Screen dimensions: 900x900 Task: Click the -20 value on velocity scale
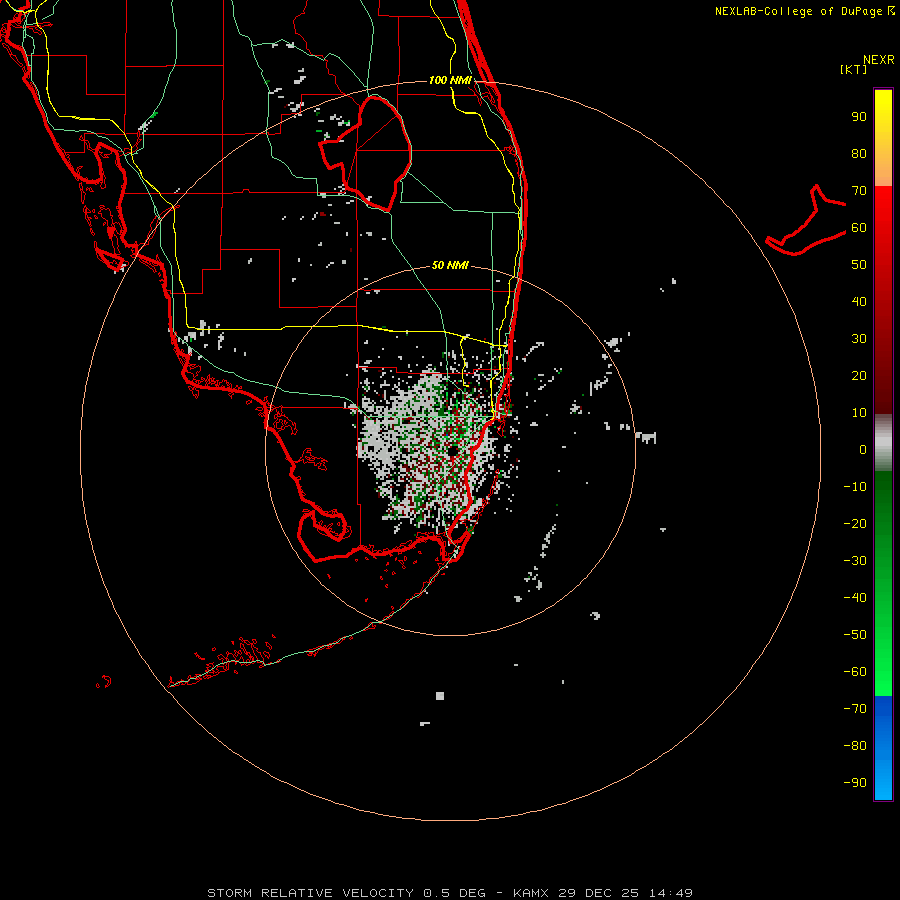coord(855,523)
